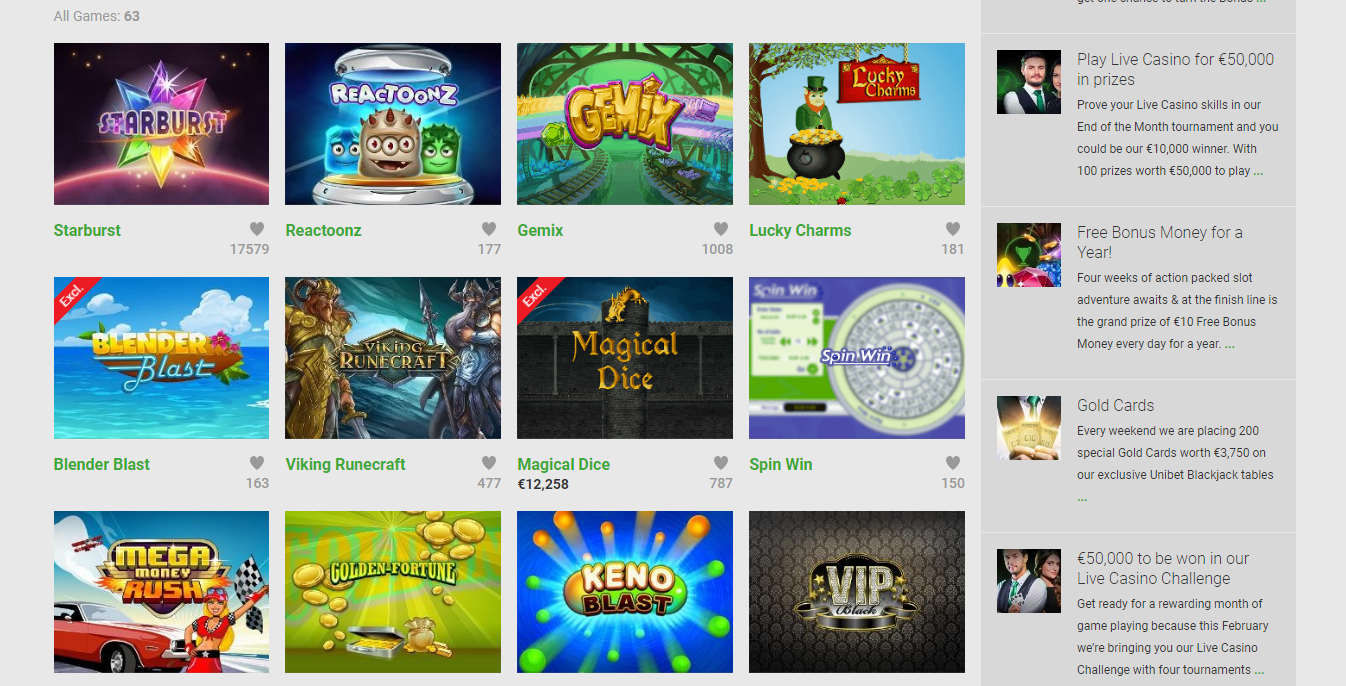Click the Lucky Charms title link
This screenshot has width=1346, height=686.
coord(800,230)
